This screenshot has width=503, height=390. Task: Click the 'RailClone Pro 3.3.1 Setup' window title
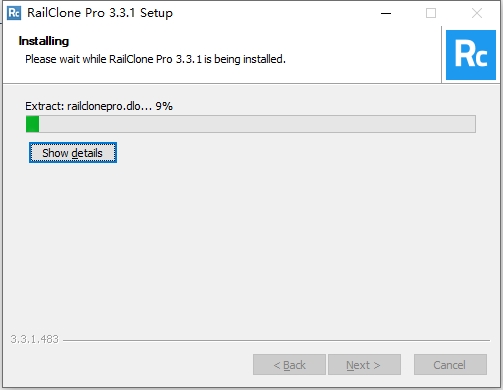100,13
